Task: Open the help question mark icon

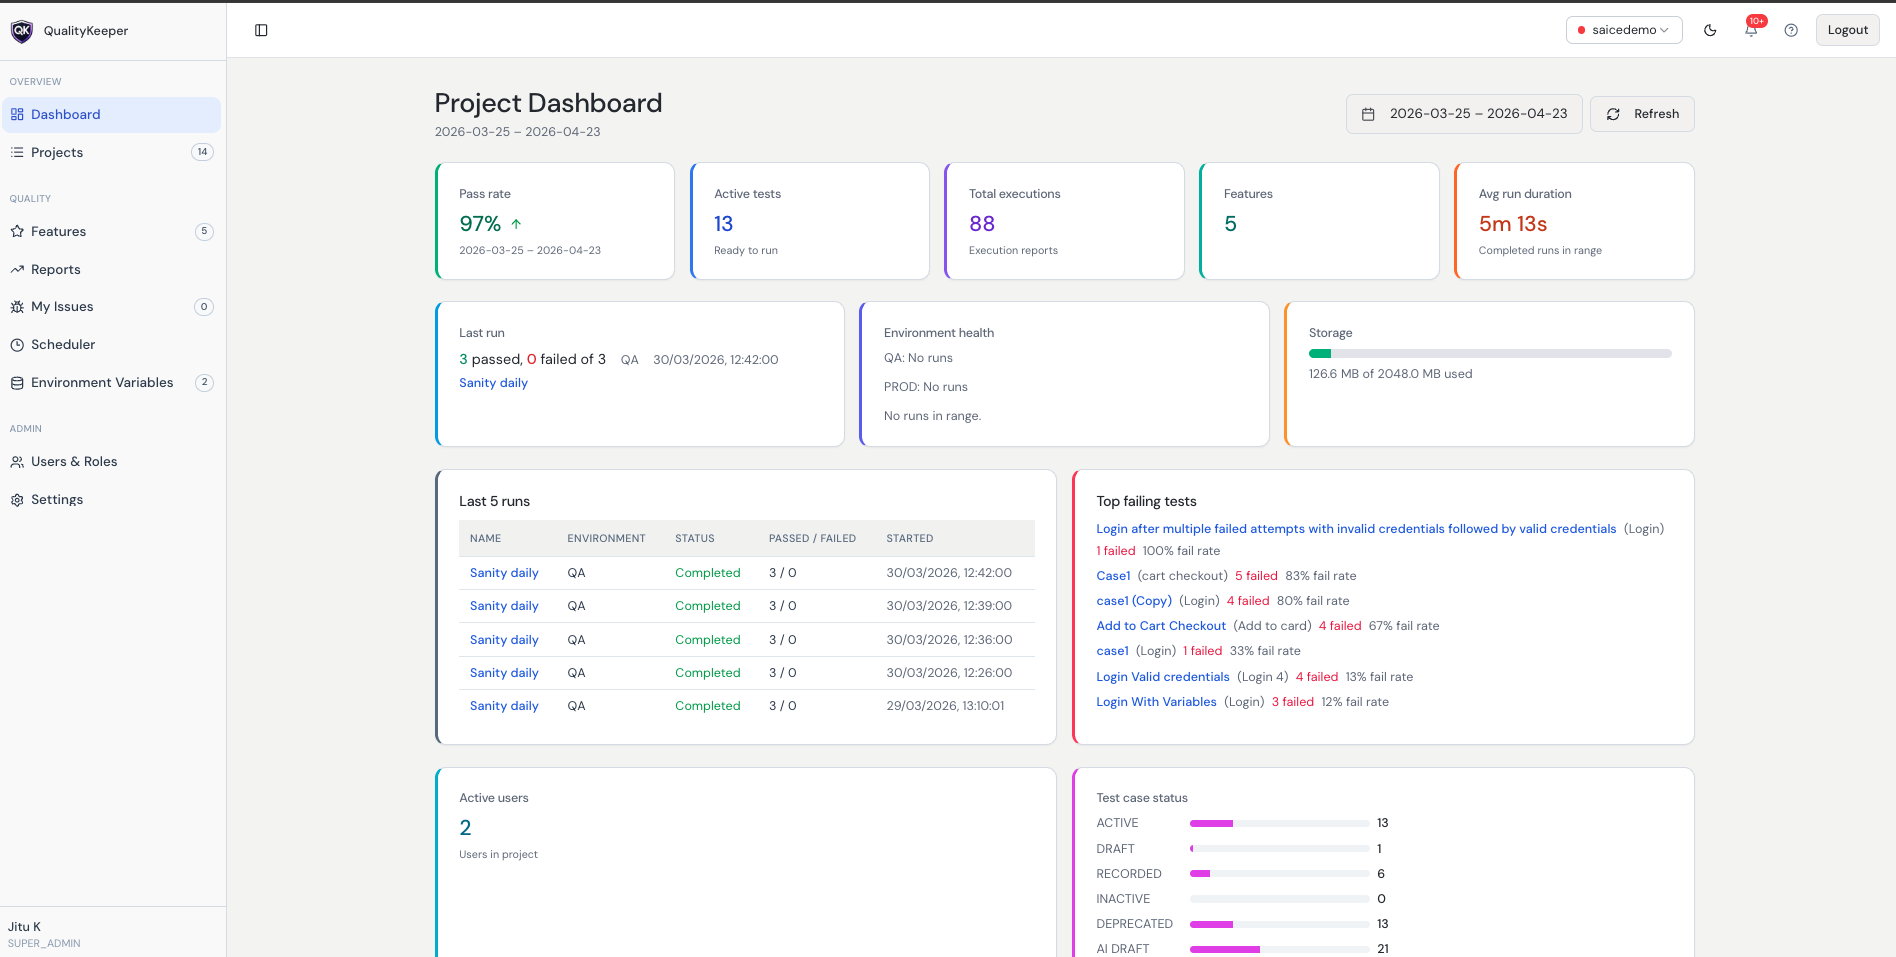Action: tap(1791, 30)
